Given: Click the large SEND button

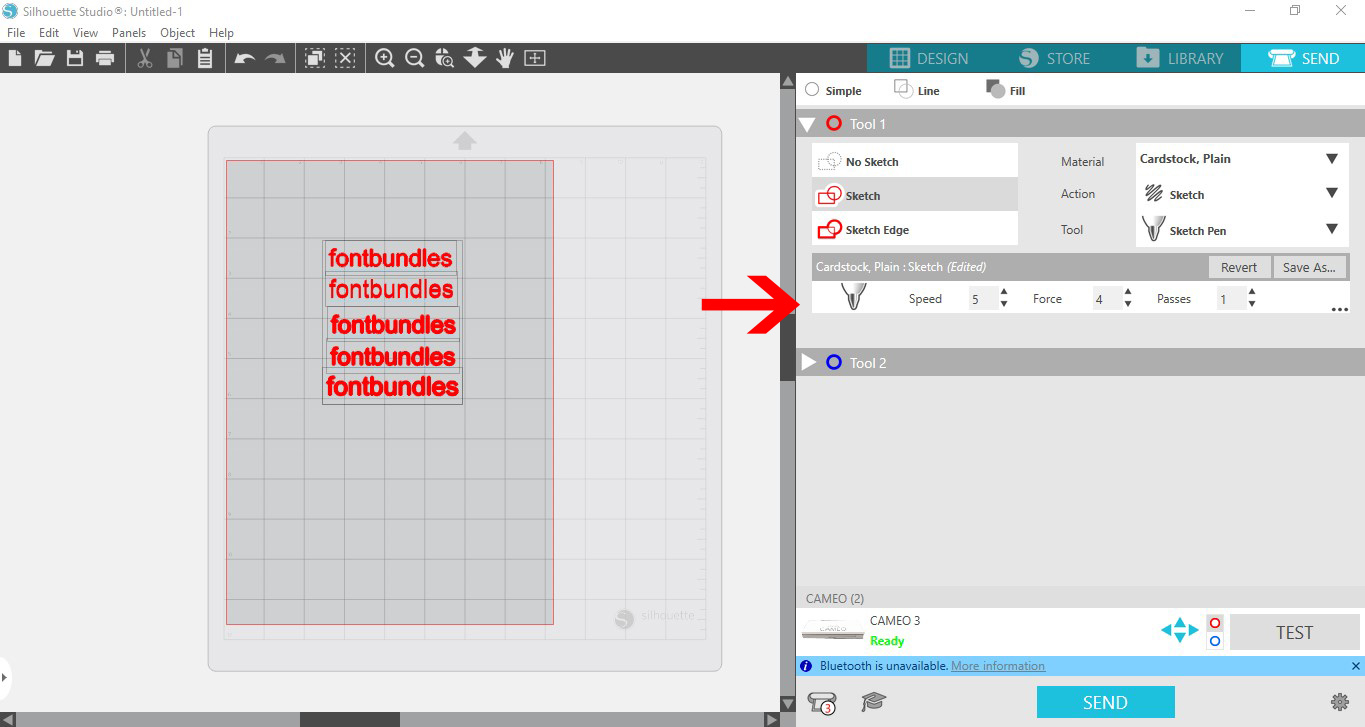Looking at the screenshot, I should click(1105, 702).
